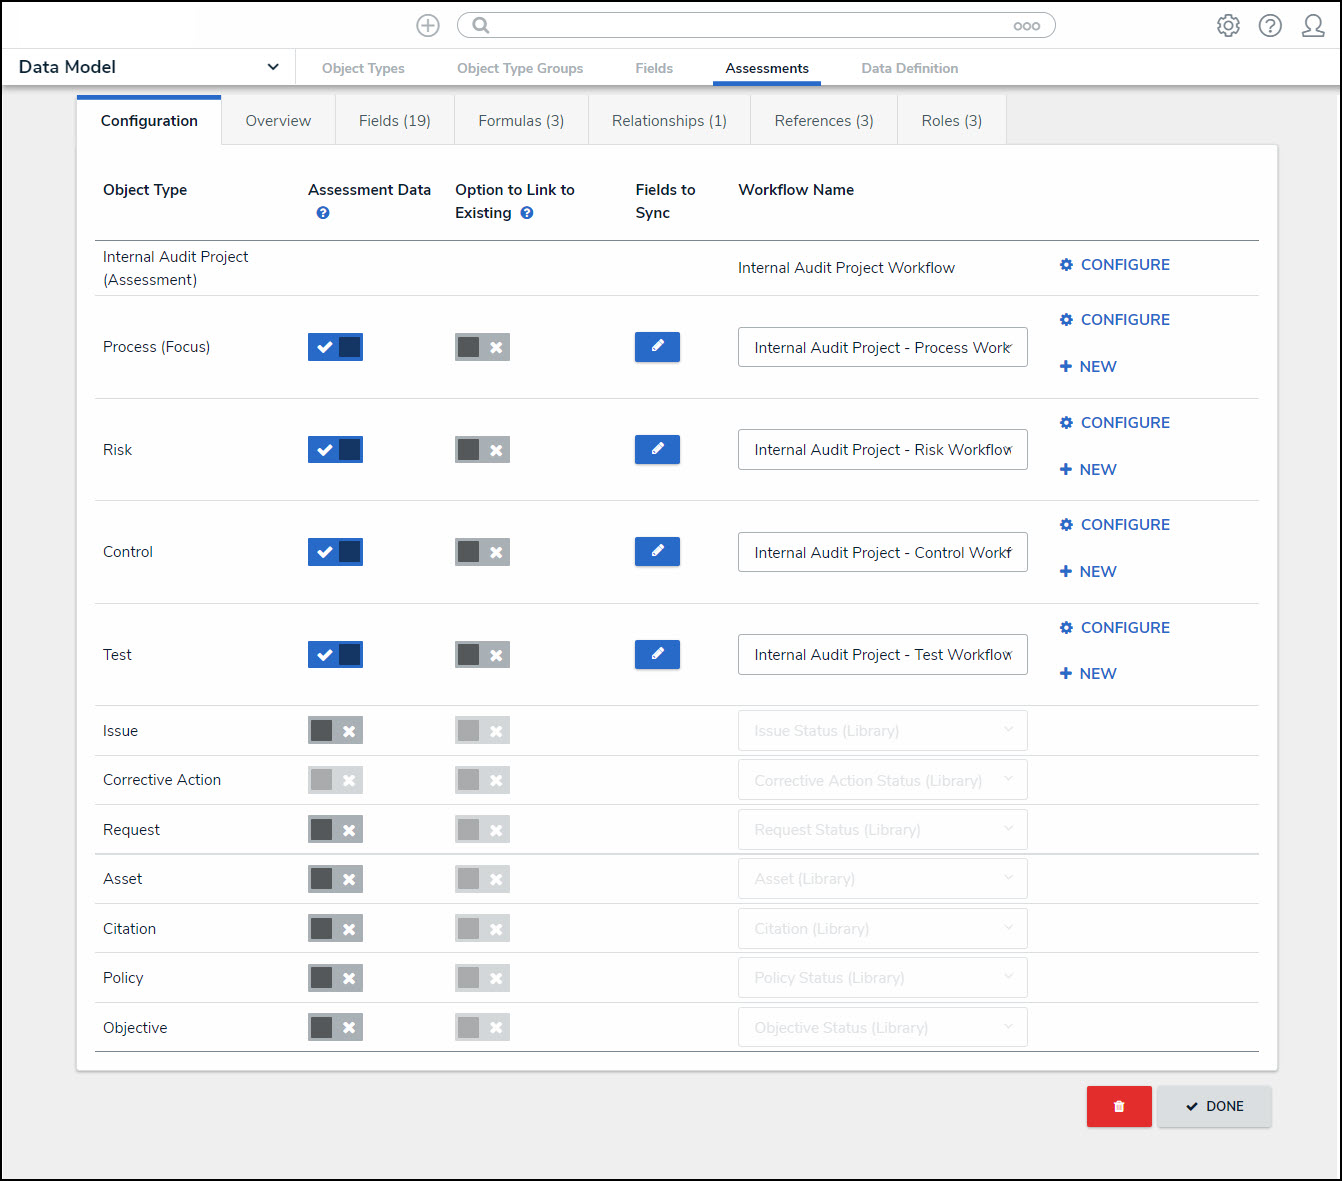Open the Issue Status (Library) dropdown
The image size is (1342, 1181).
coord(882,731)
